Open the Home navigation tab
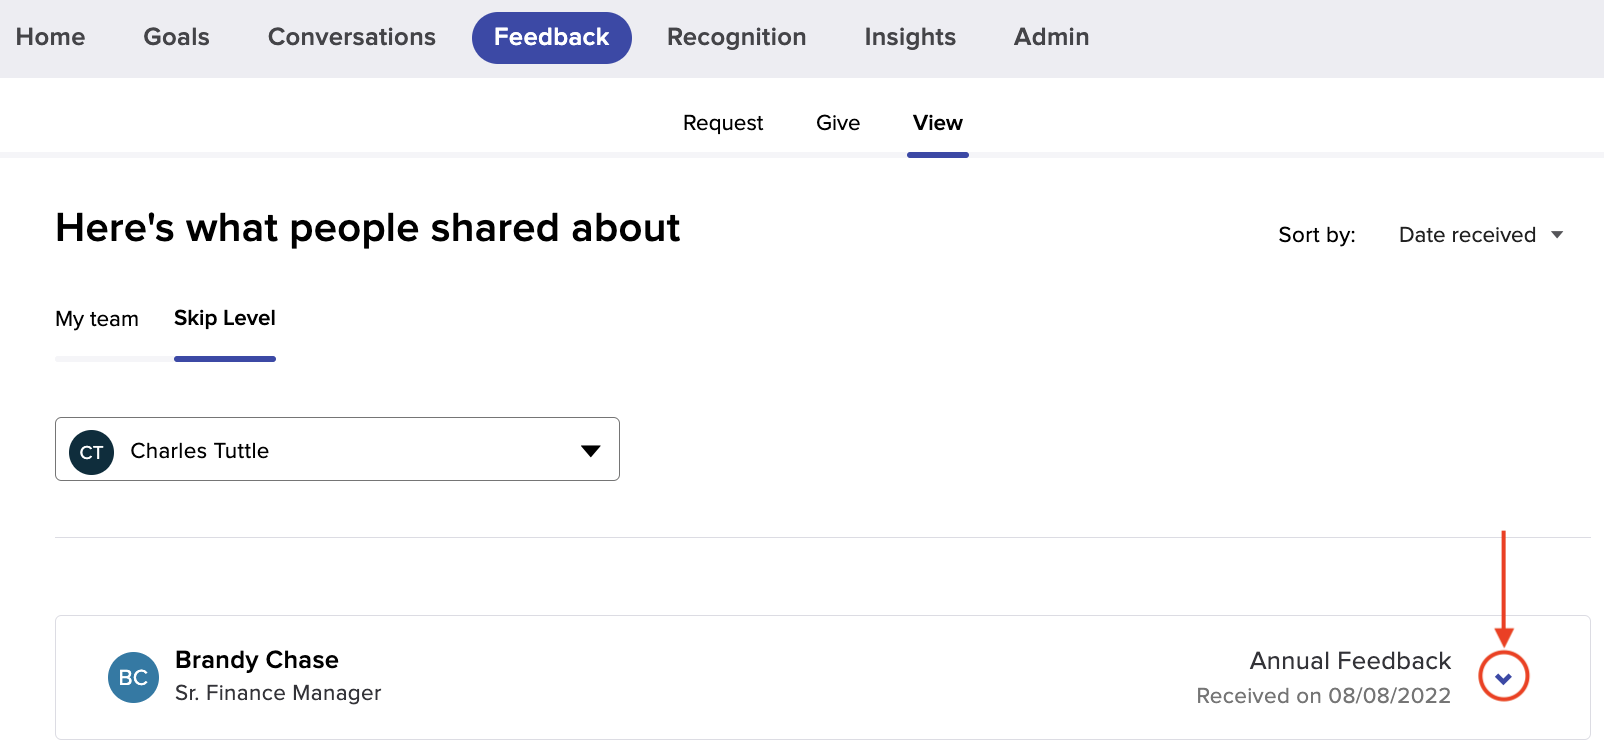The height and width of the screenshot is (752, 1604). pos(50,37)
